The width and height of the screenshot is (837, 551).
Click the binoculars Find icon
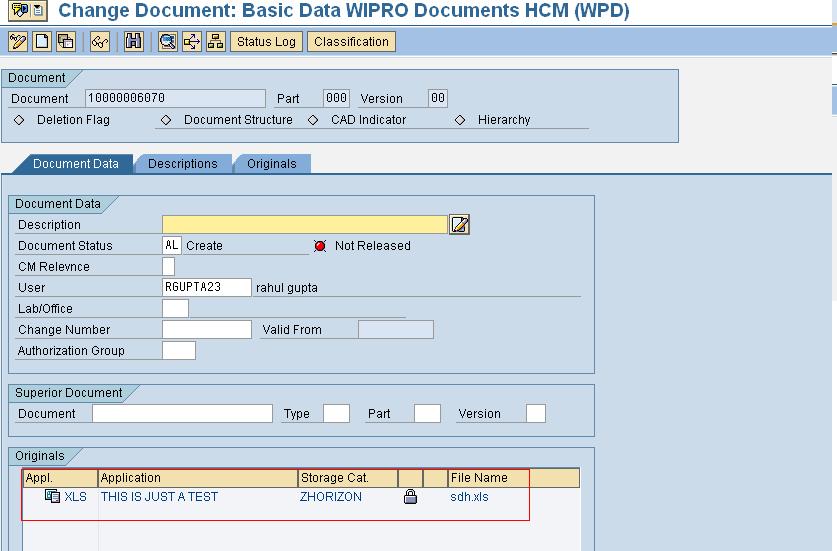(133, 42)
